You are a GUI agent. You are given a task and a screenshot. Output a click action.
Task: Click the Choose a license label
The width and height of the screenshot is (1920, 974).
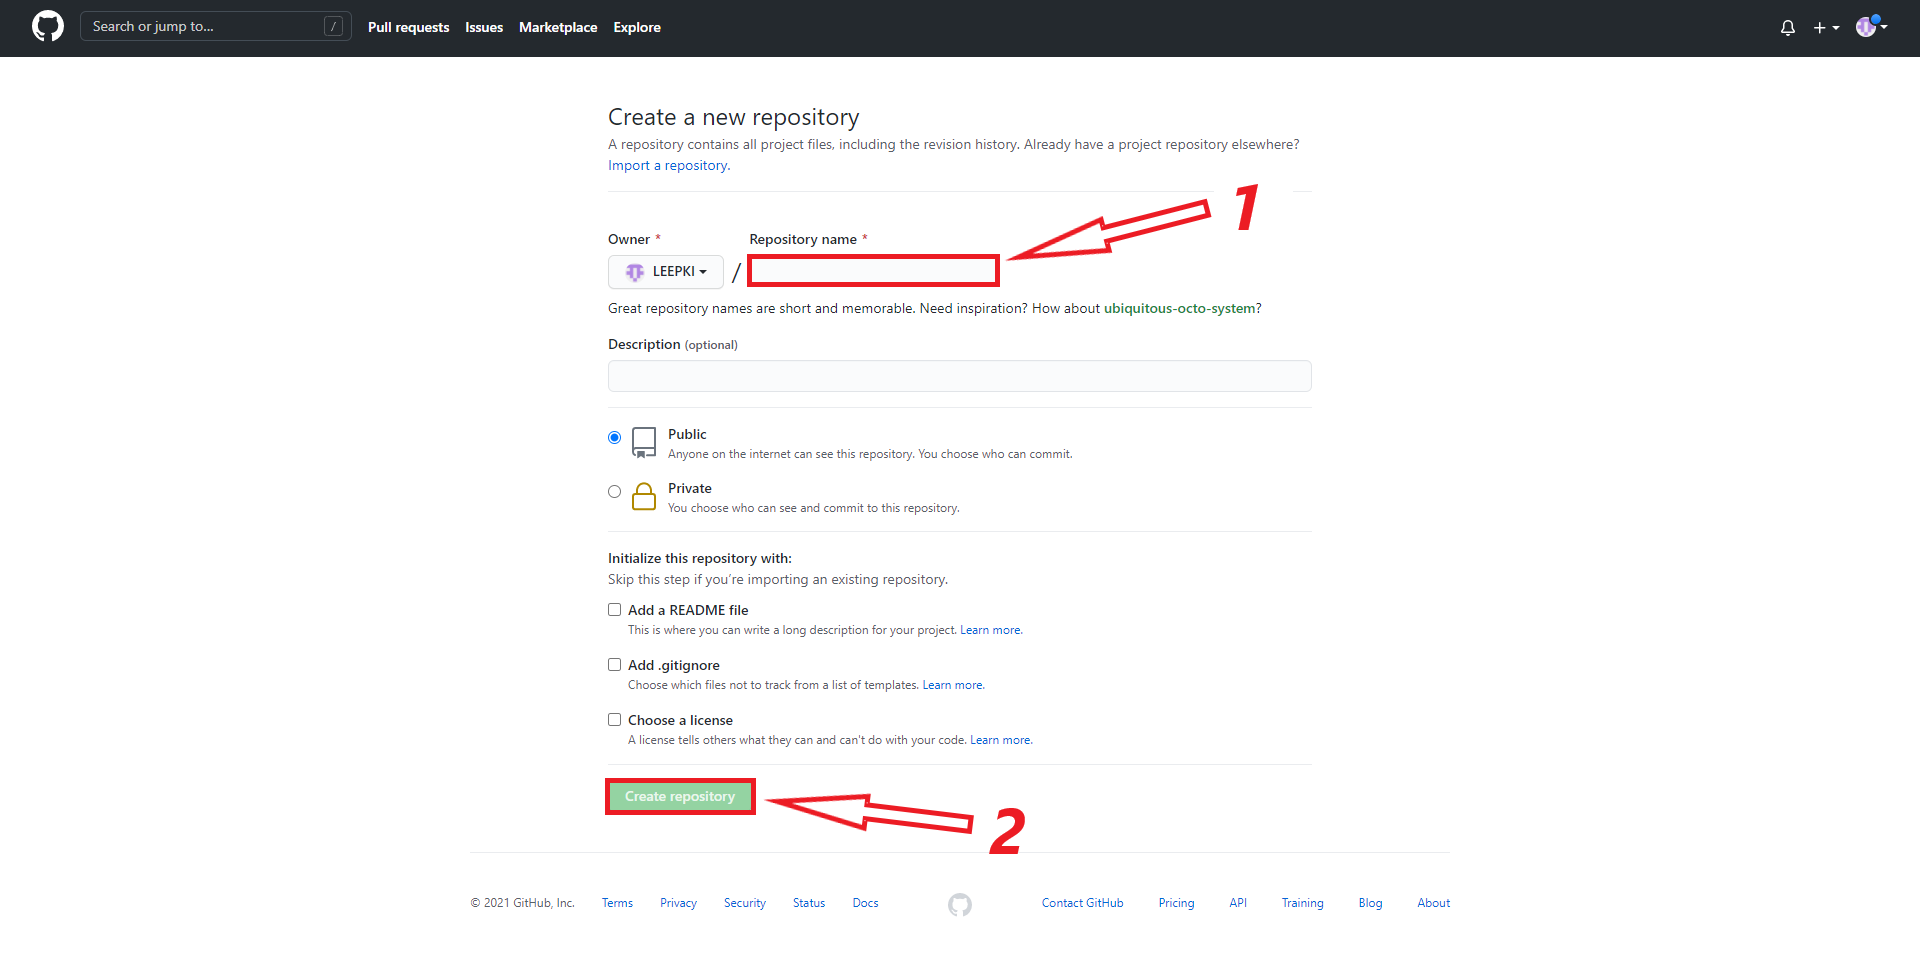(x=680, y=721)
